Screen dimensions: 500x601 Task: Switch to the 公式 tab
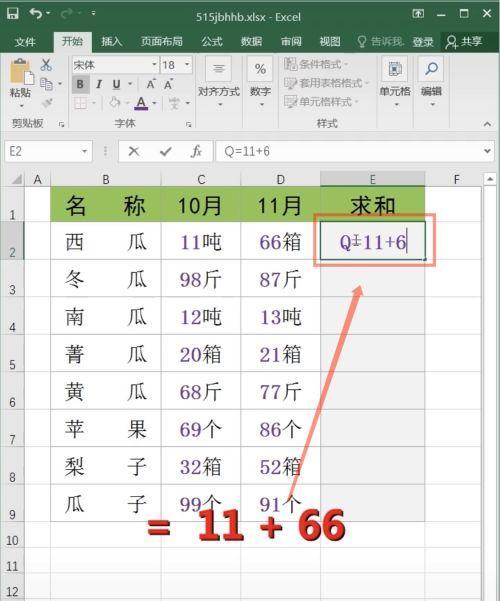tap(212, 41)
